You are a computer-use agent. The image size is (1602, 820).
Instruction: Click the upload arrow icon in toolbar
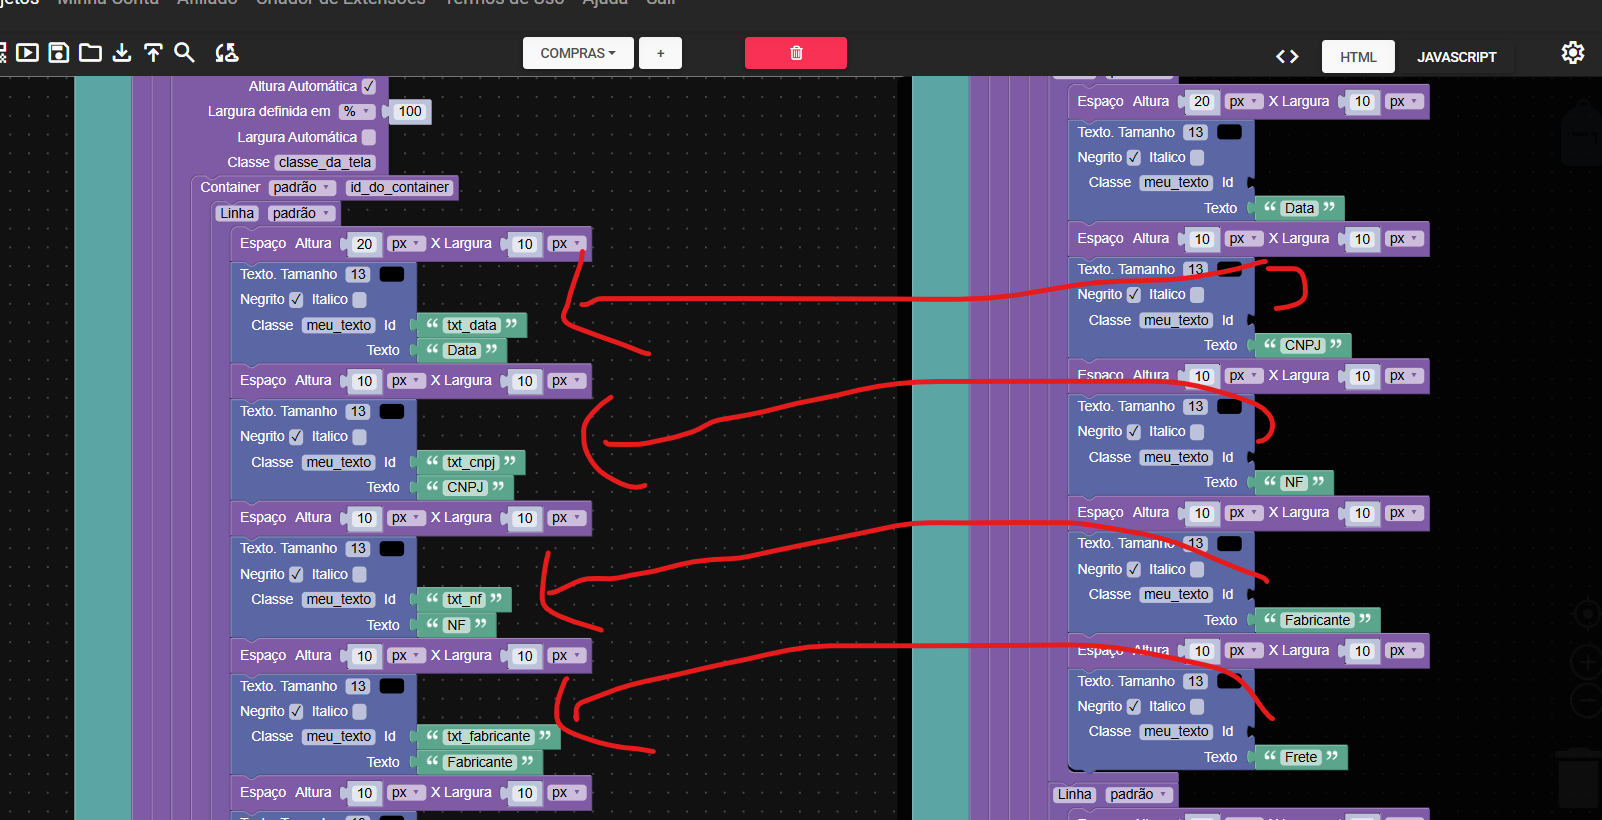pyautogui.click(x=153, y=52)
